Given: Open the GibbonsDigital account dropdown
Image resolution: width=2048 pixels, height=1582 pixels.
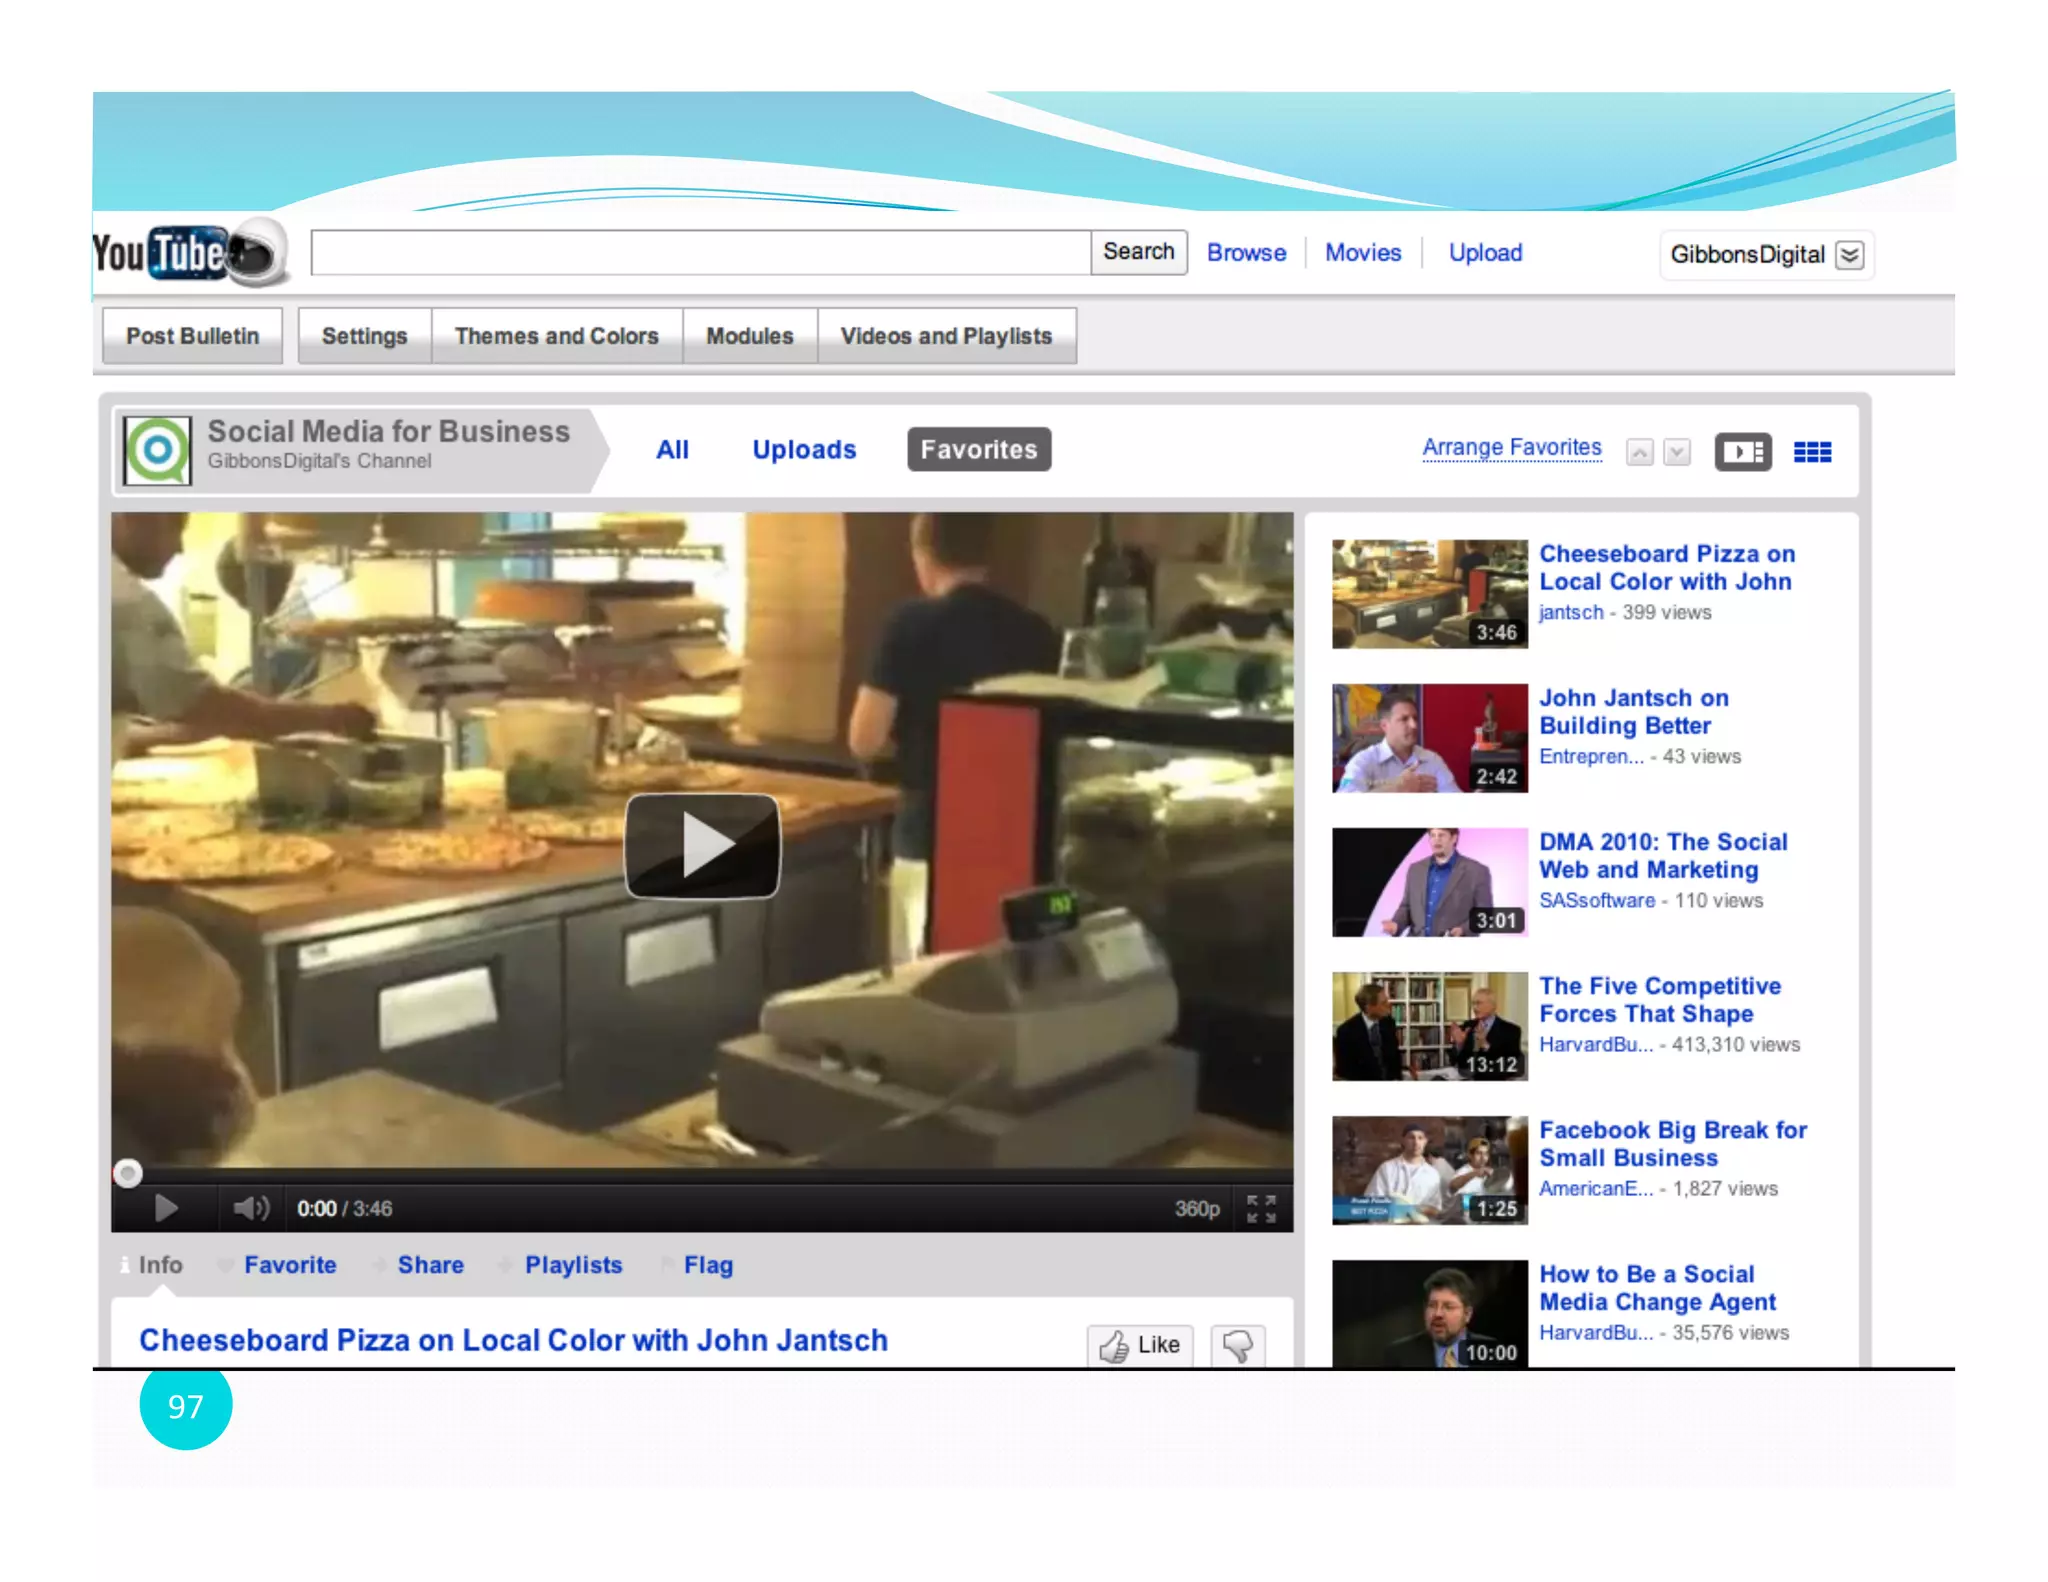Looking at the screenshot, I should pyautogui.click(x=1849, y=255).
